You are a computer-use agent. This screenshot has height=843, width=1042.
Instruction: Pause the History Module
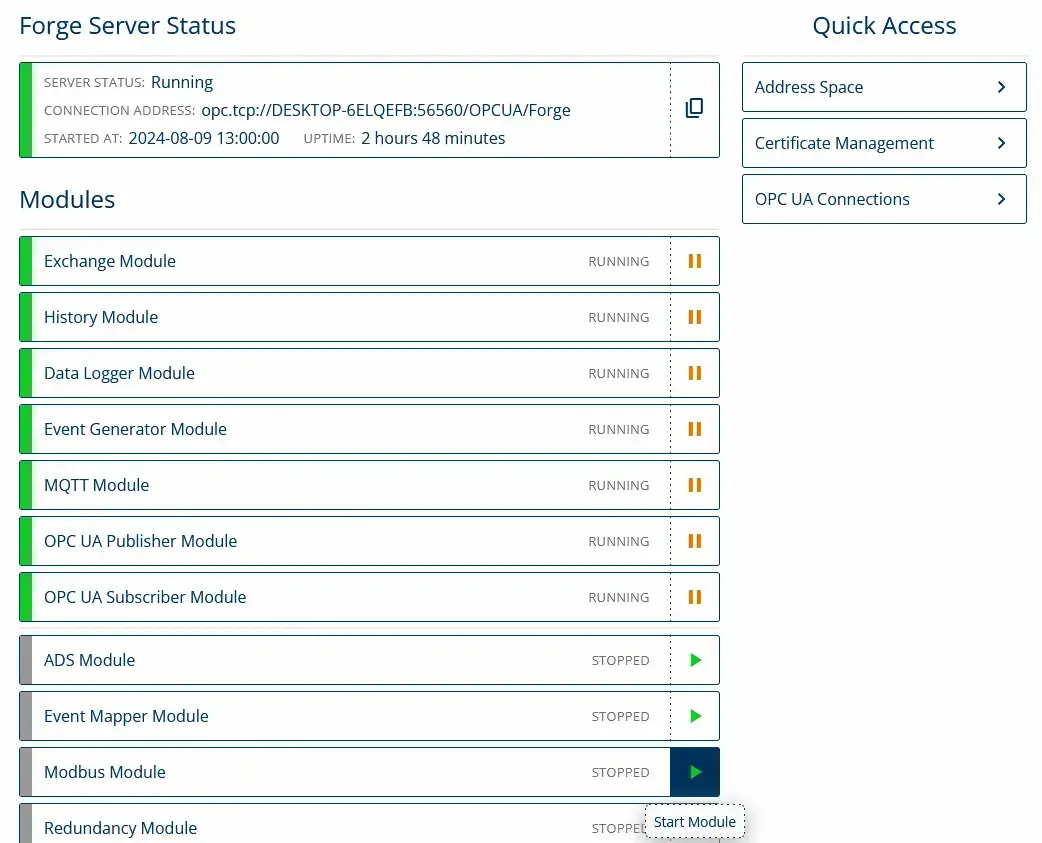click(x=694, y=317)
